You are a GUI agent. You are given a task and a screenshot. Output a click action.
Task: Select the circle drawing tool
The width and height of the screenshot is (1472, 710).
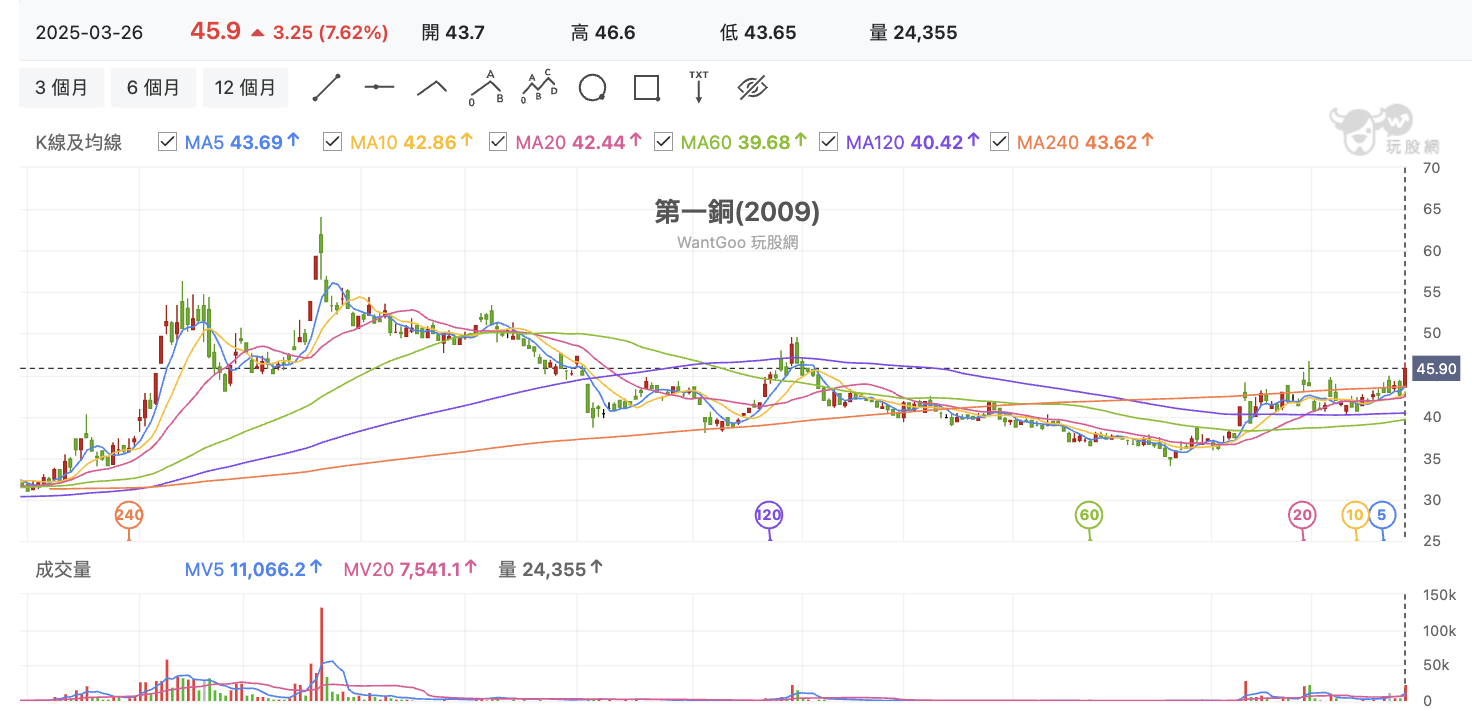click(593, 88)
